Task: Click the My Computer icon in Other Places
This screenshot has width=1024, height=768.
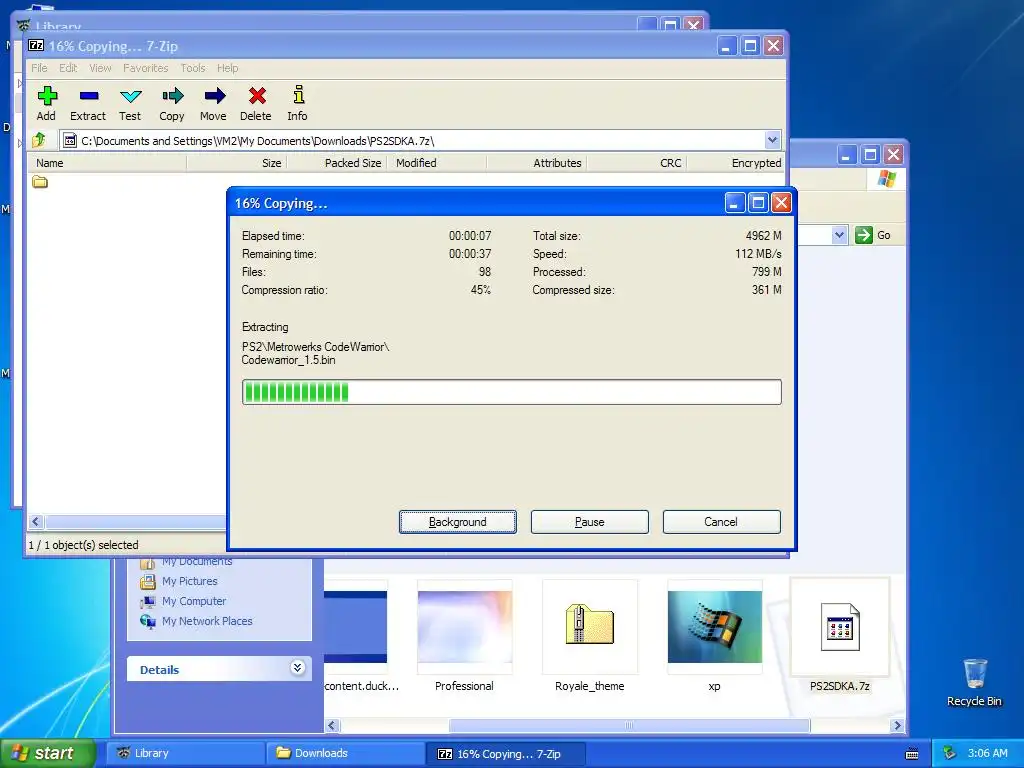Action: point(148,601)
